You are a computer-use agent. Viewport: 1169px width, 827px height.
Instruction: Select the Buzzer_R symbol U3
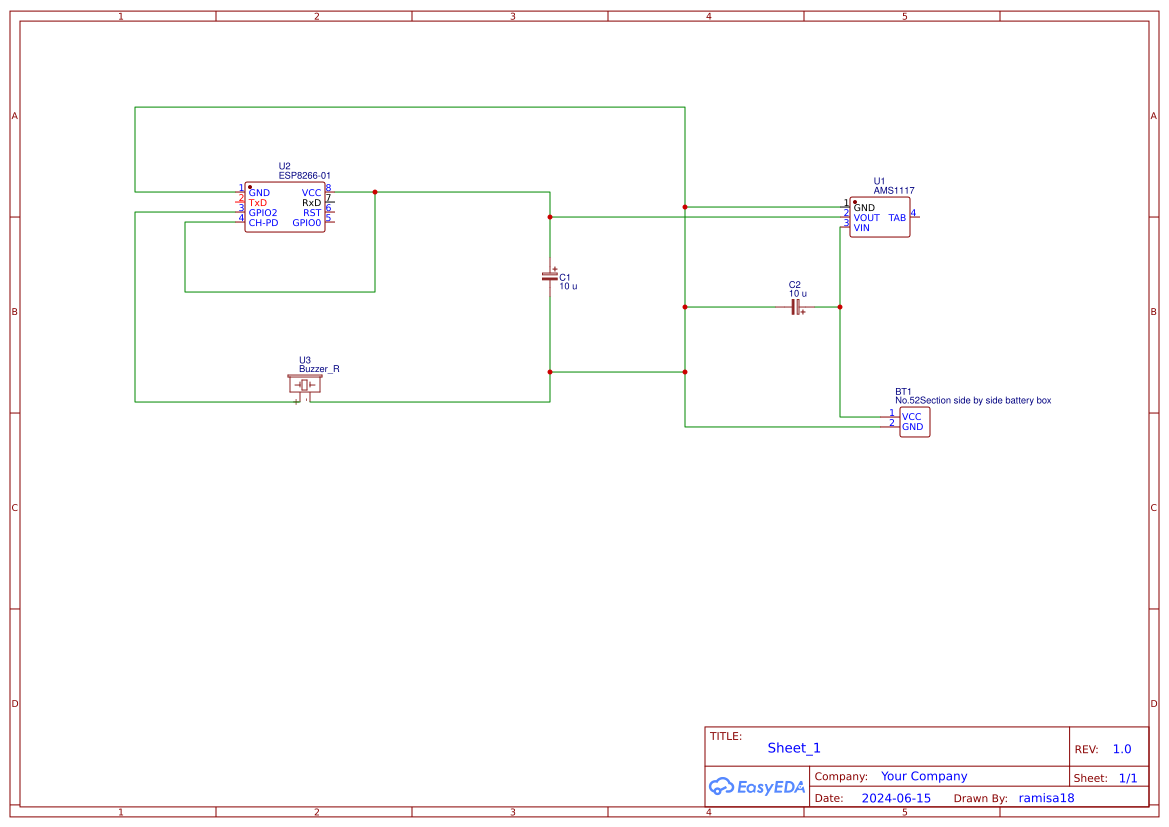click(305, 385)
